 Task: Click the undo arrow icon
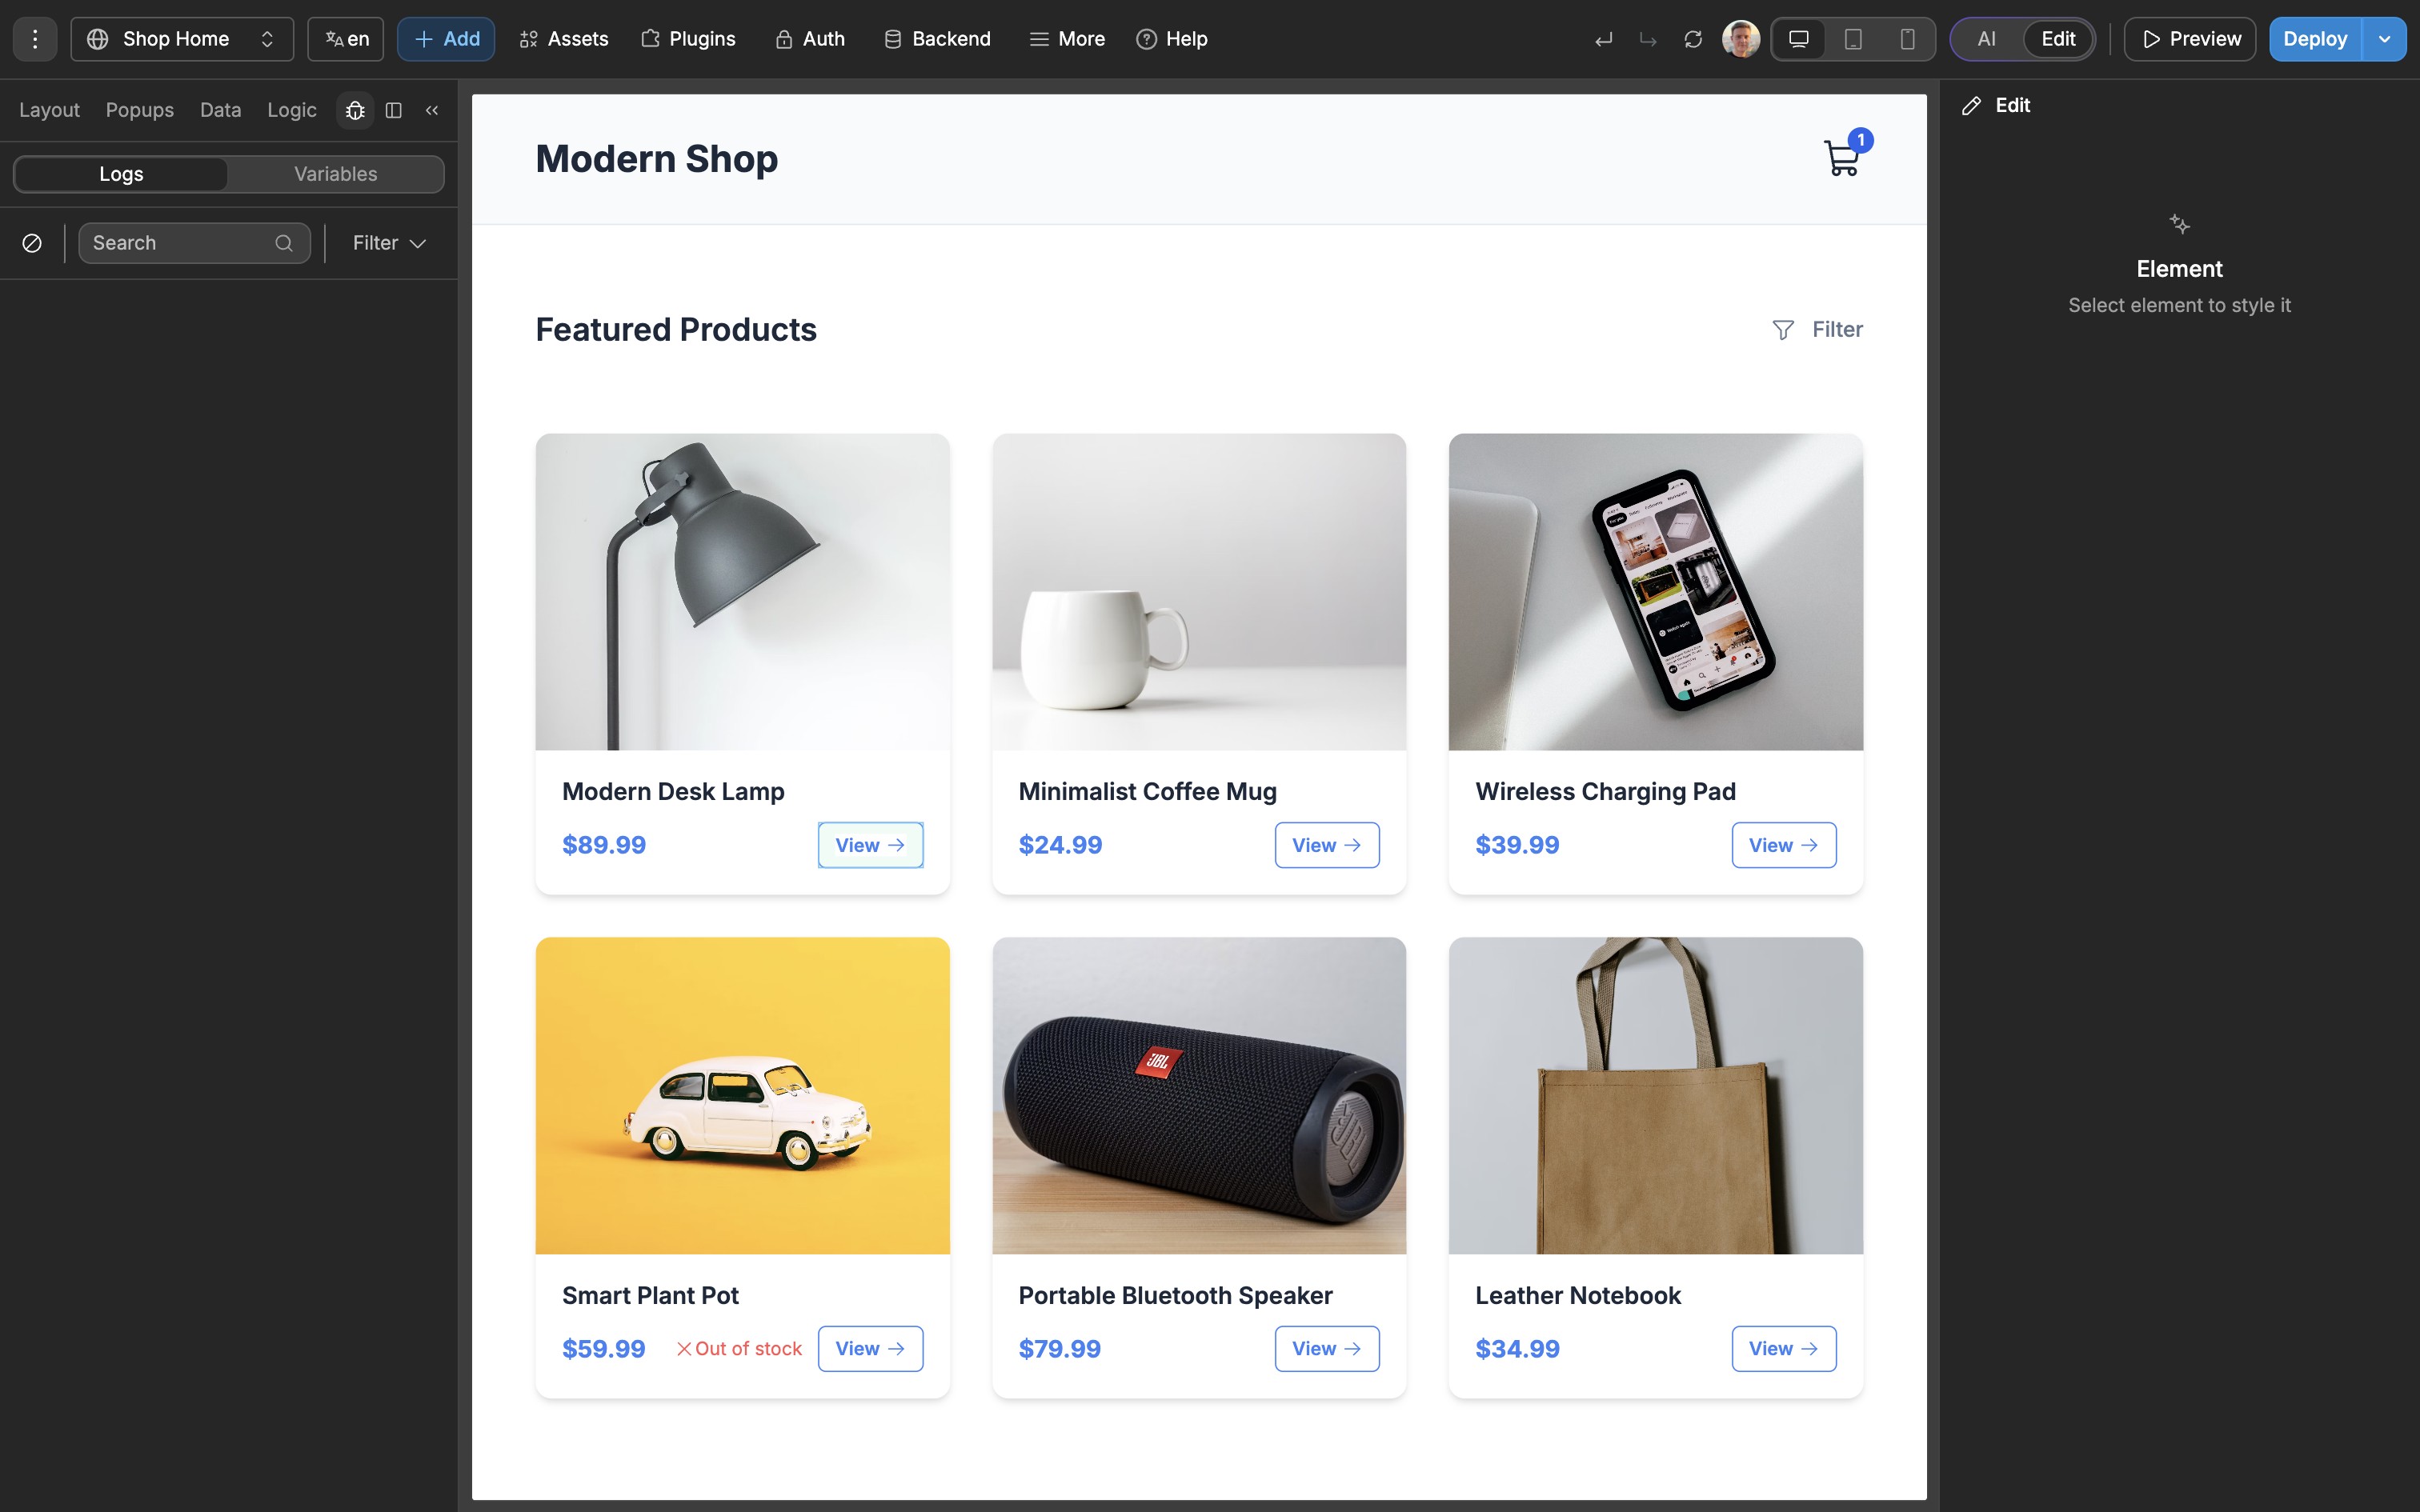pyautogui.click(x=1604, y=39)
